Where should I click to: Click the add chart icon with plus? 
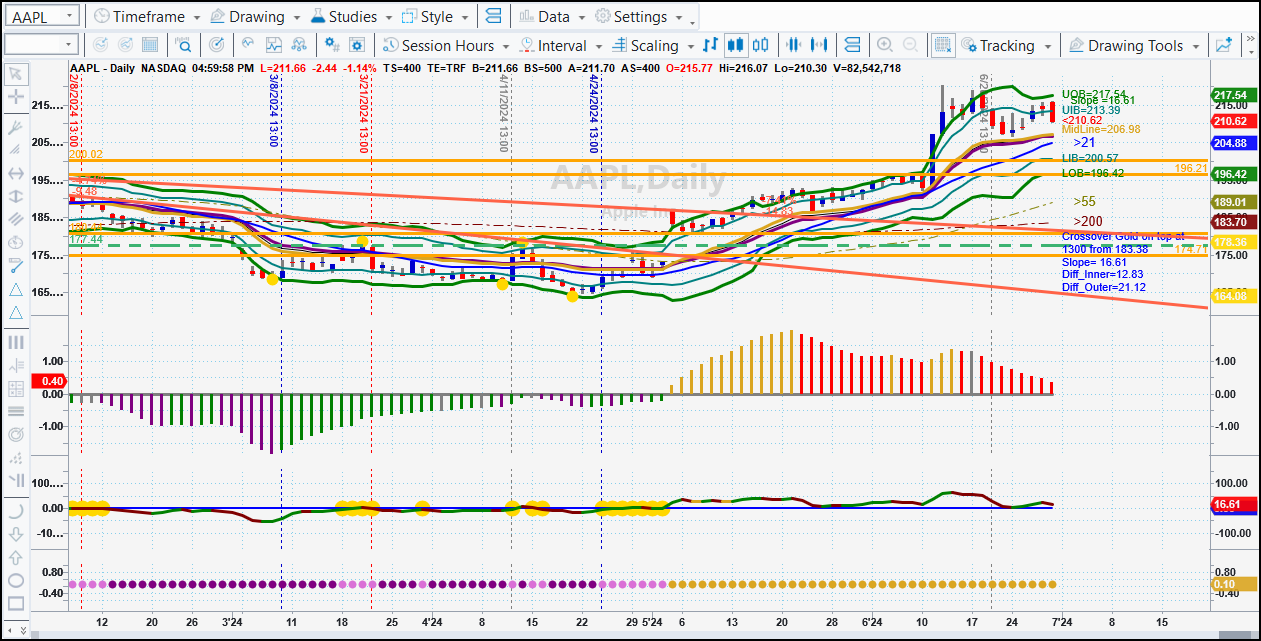pyautogui.click(x=1224, y=45)
